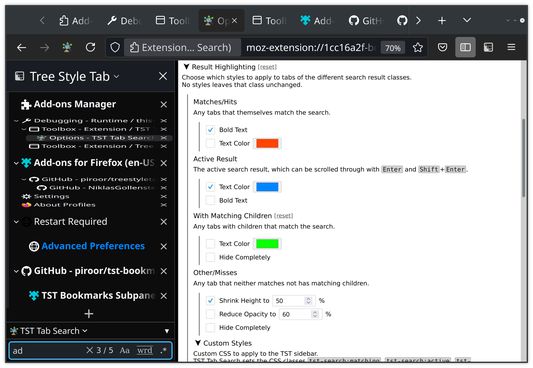Reset With Matching Children settings

point(283,216)
